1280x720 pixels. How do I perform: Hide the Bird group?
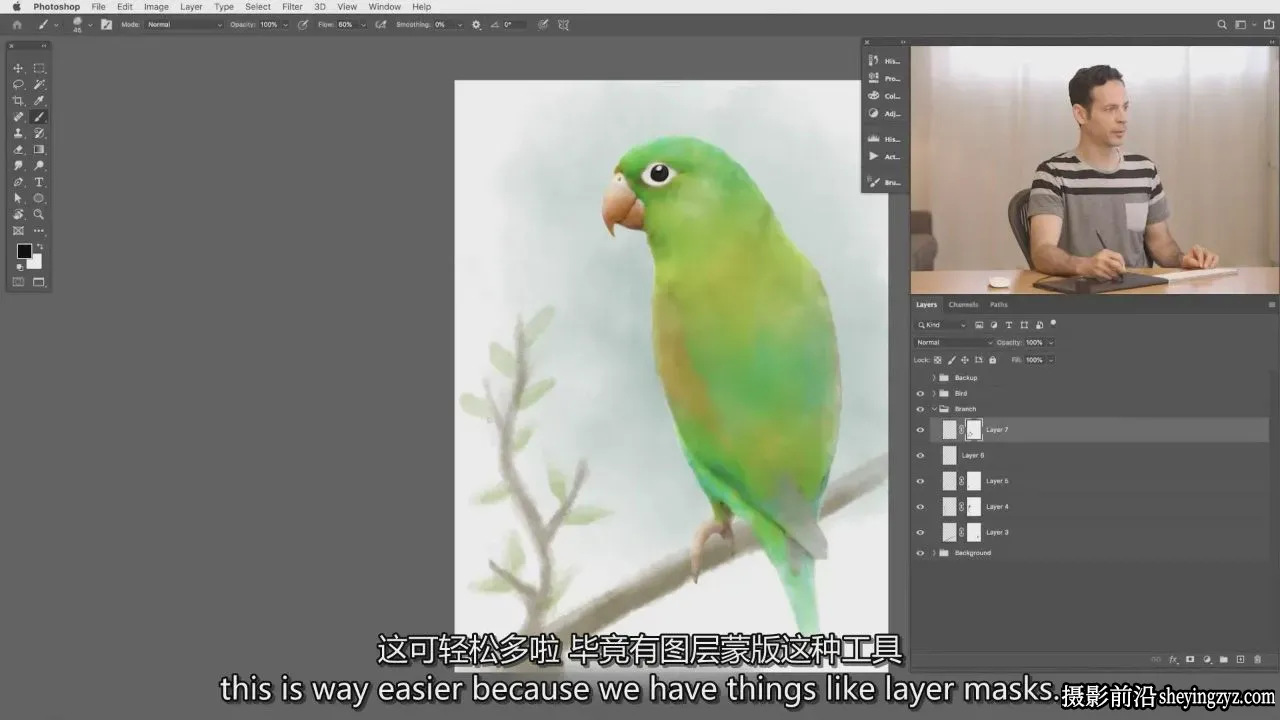point(921,393)
